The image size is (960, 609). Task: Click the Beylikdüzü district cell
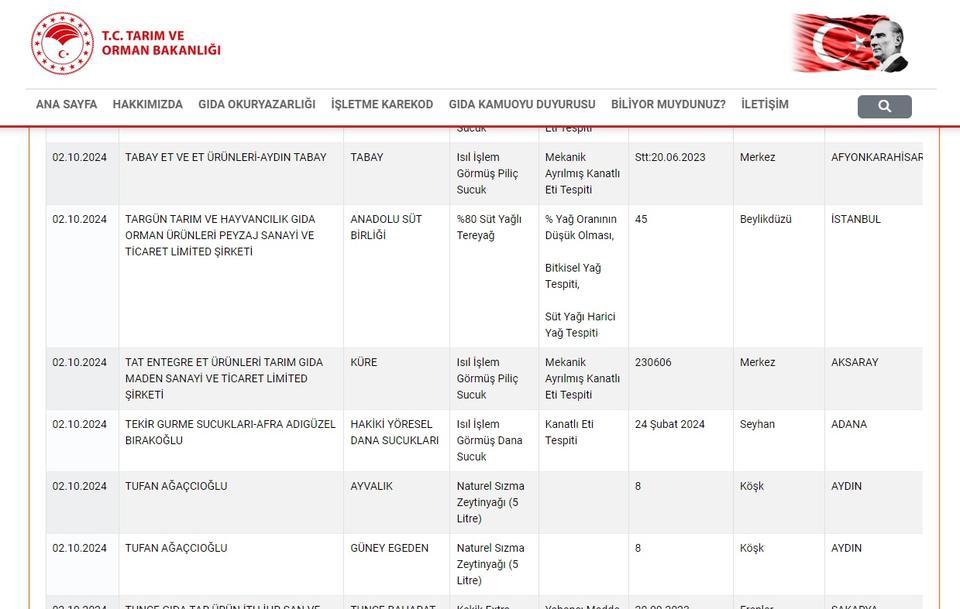click(765, 219)
